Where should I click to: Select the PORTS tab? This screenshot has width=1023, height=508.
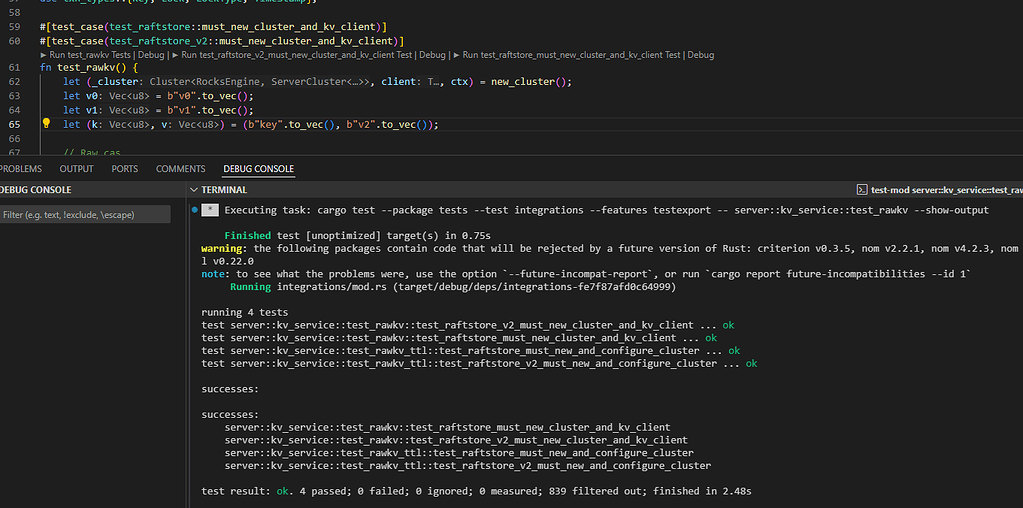pyautogui.click(x=125, y=169)
